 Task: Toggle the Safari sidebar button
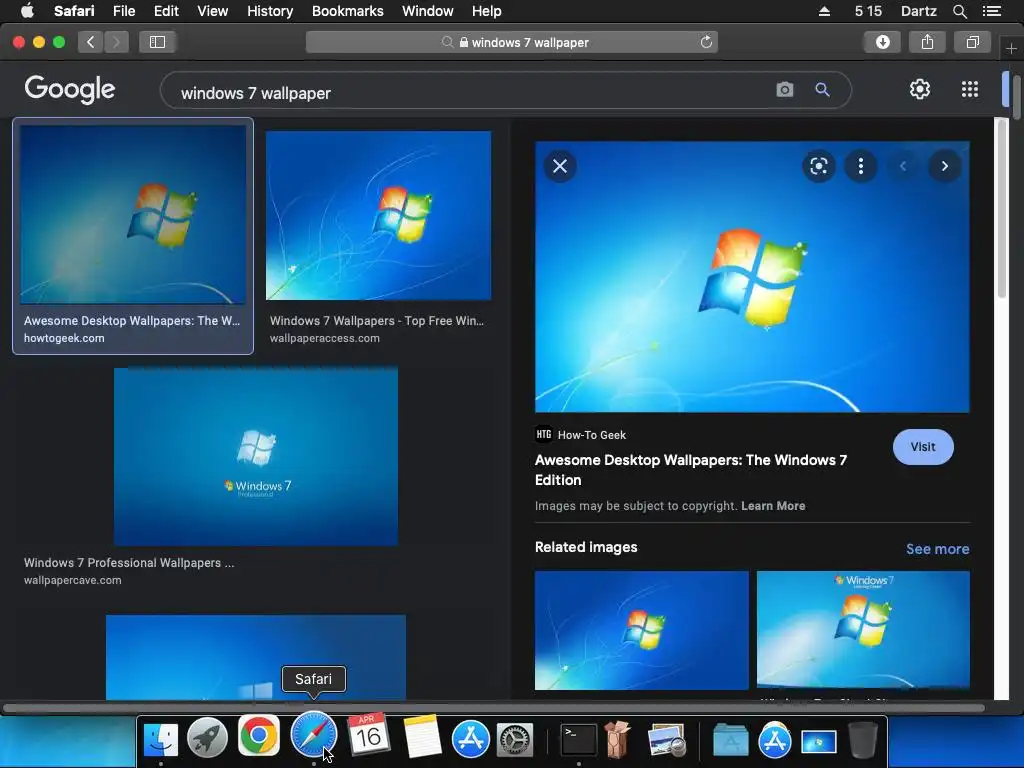(x=157, y=42)
